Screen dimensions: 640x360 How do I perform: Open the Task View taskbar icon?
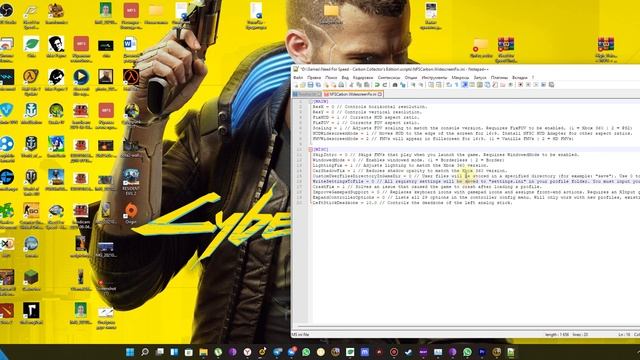pos(159,352)
